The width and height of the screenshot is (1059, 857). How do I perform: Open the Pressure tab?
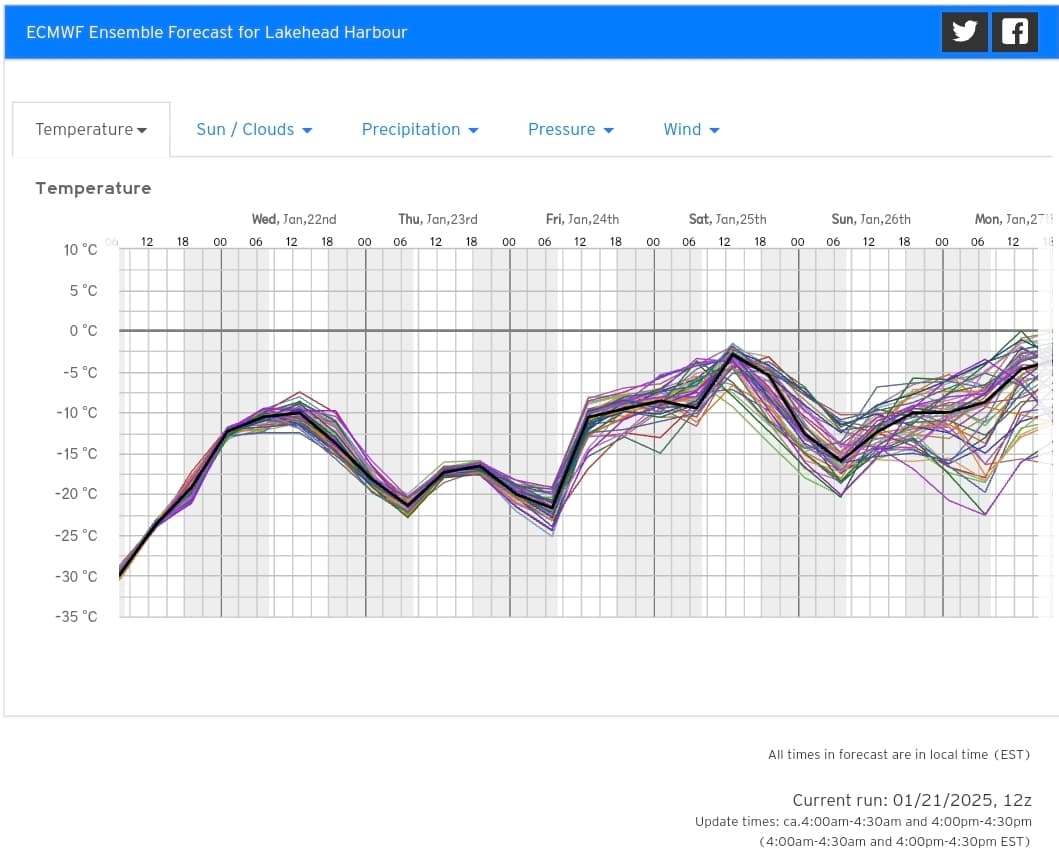click(x=571, y=130)
